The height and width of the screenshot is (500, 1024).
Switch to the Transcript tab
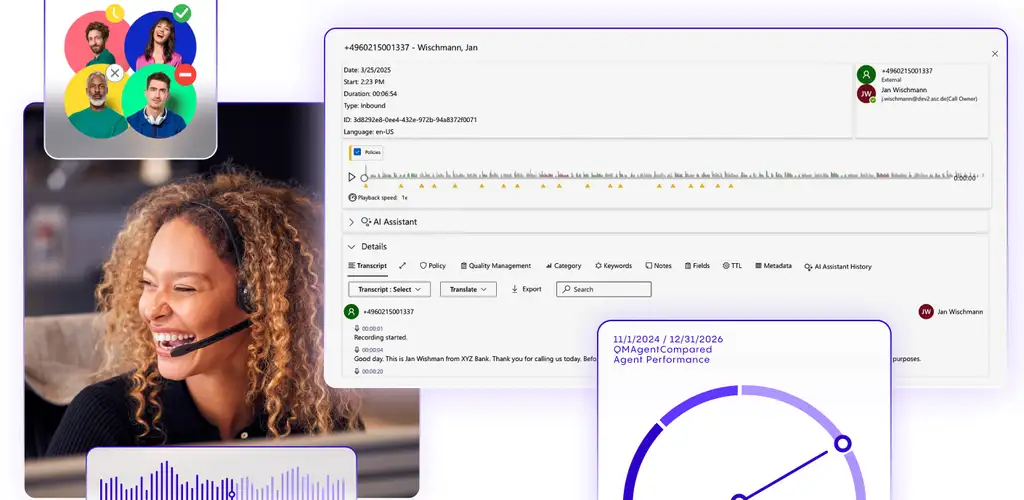367,266
